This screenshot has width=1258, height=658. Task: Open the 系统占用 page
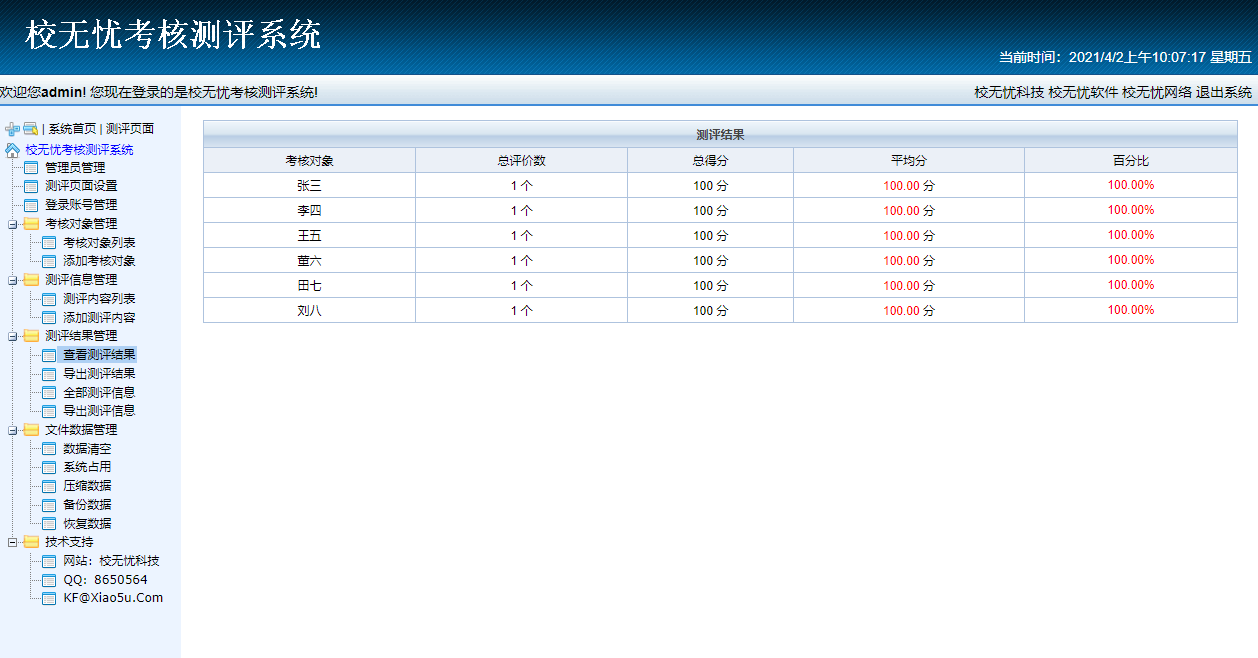(x=87, y=467)
